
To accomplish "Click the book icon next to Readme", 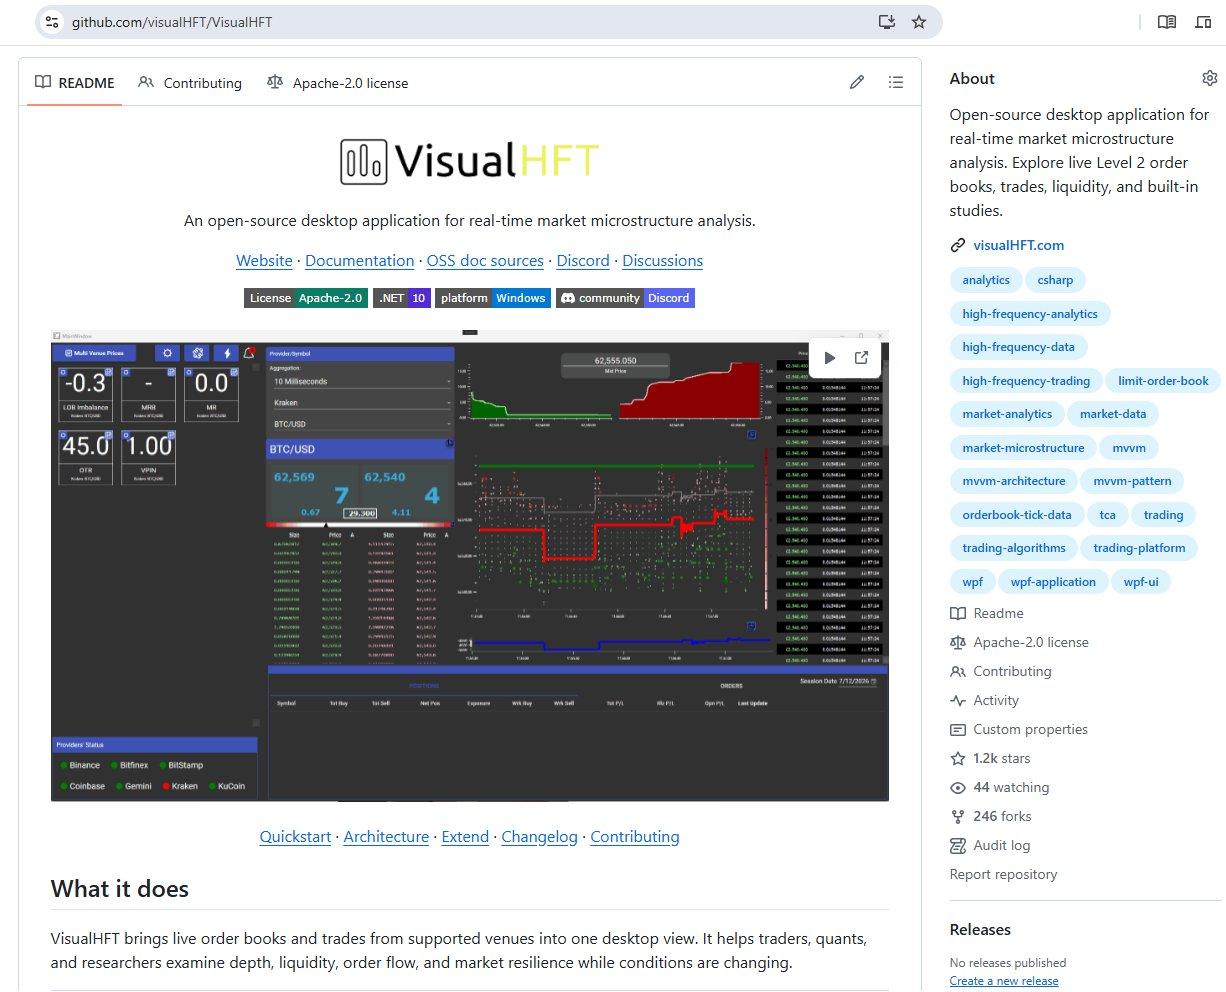I will pyautogui.click(x=958, y=613).
